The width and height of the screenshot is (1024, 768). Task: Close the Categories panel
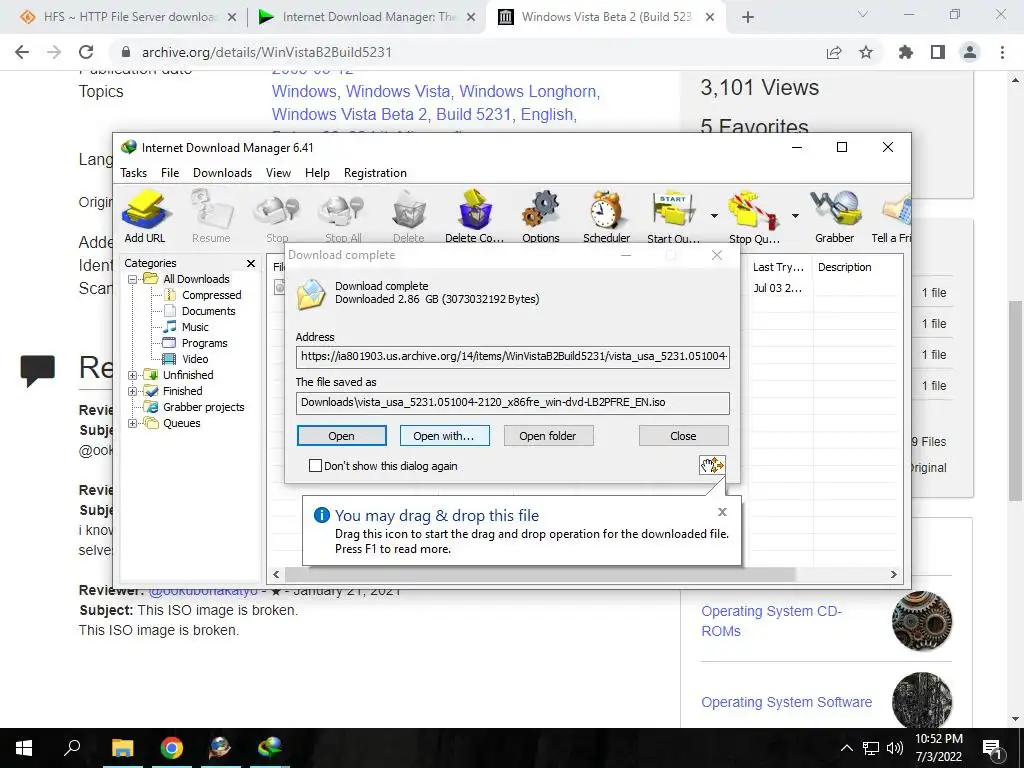(x=251, y=263)
